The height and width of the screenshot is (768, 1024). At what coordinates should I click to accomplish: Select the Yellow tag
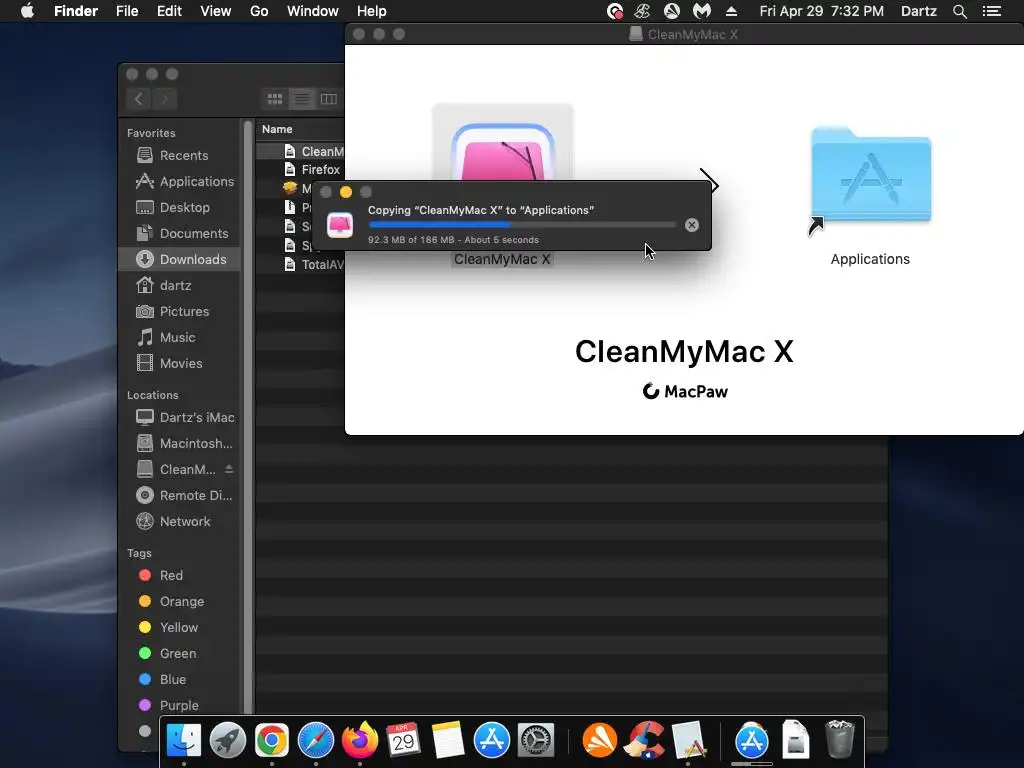[x=179, y=628]
